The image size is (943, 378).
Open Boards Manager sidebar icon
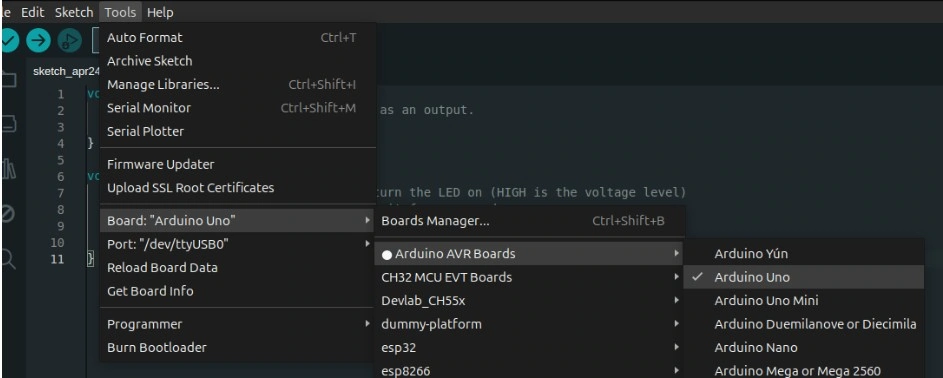(8, 124)
